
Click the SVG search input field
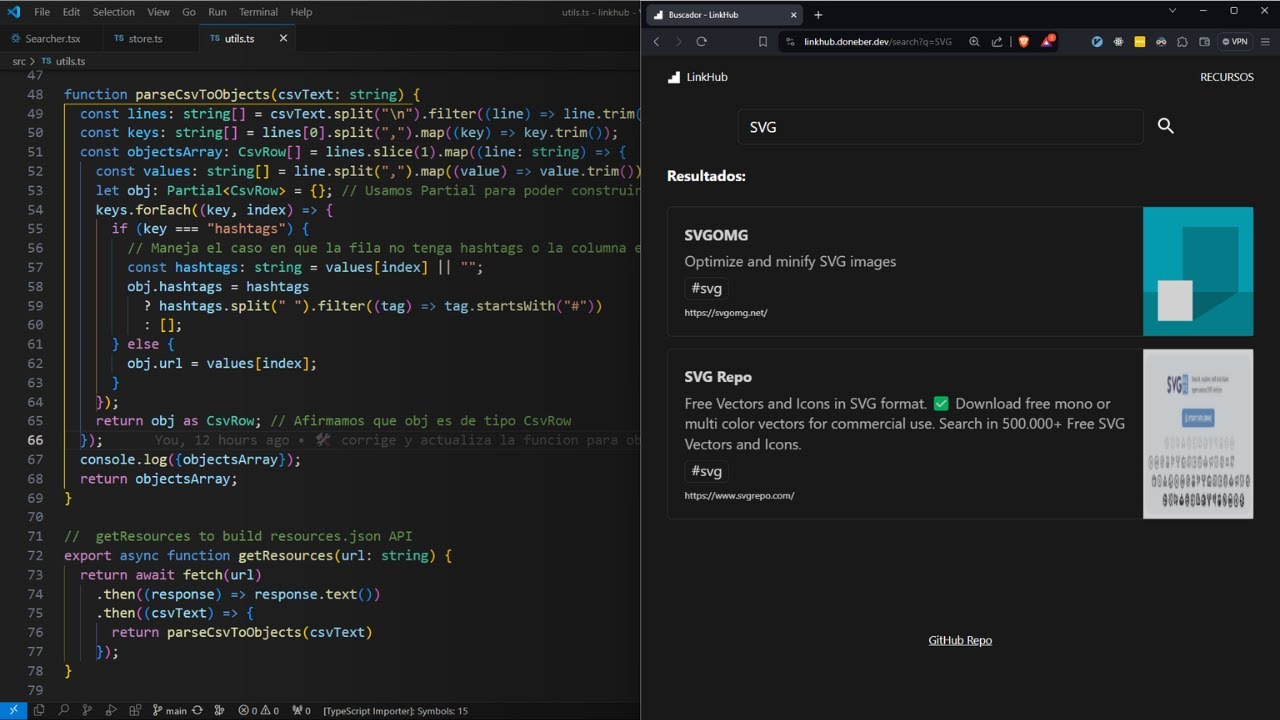click(940, 127)
